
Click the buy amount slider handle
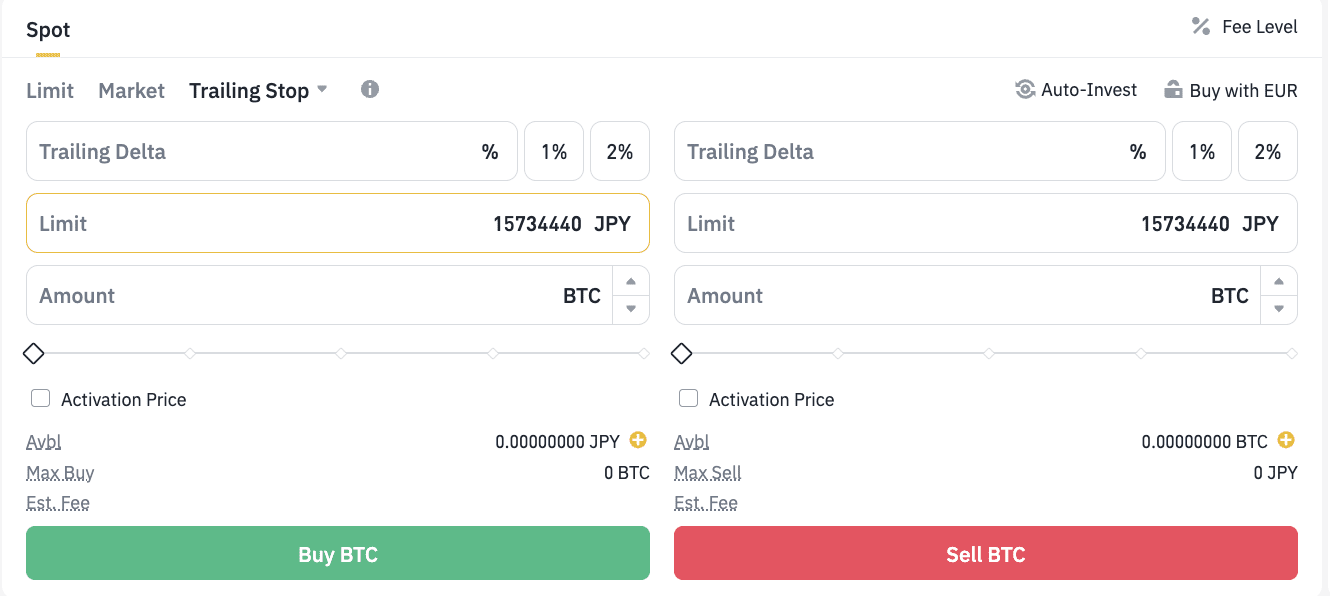point(34,353)
